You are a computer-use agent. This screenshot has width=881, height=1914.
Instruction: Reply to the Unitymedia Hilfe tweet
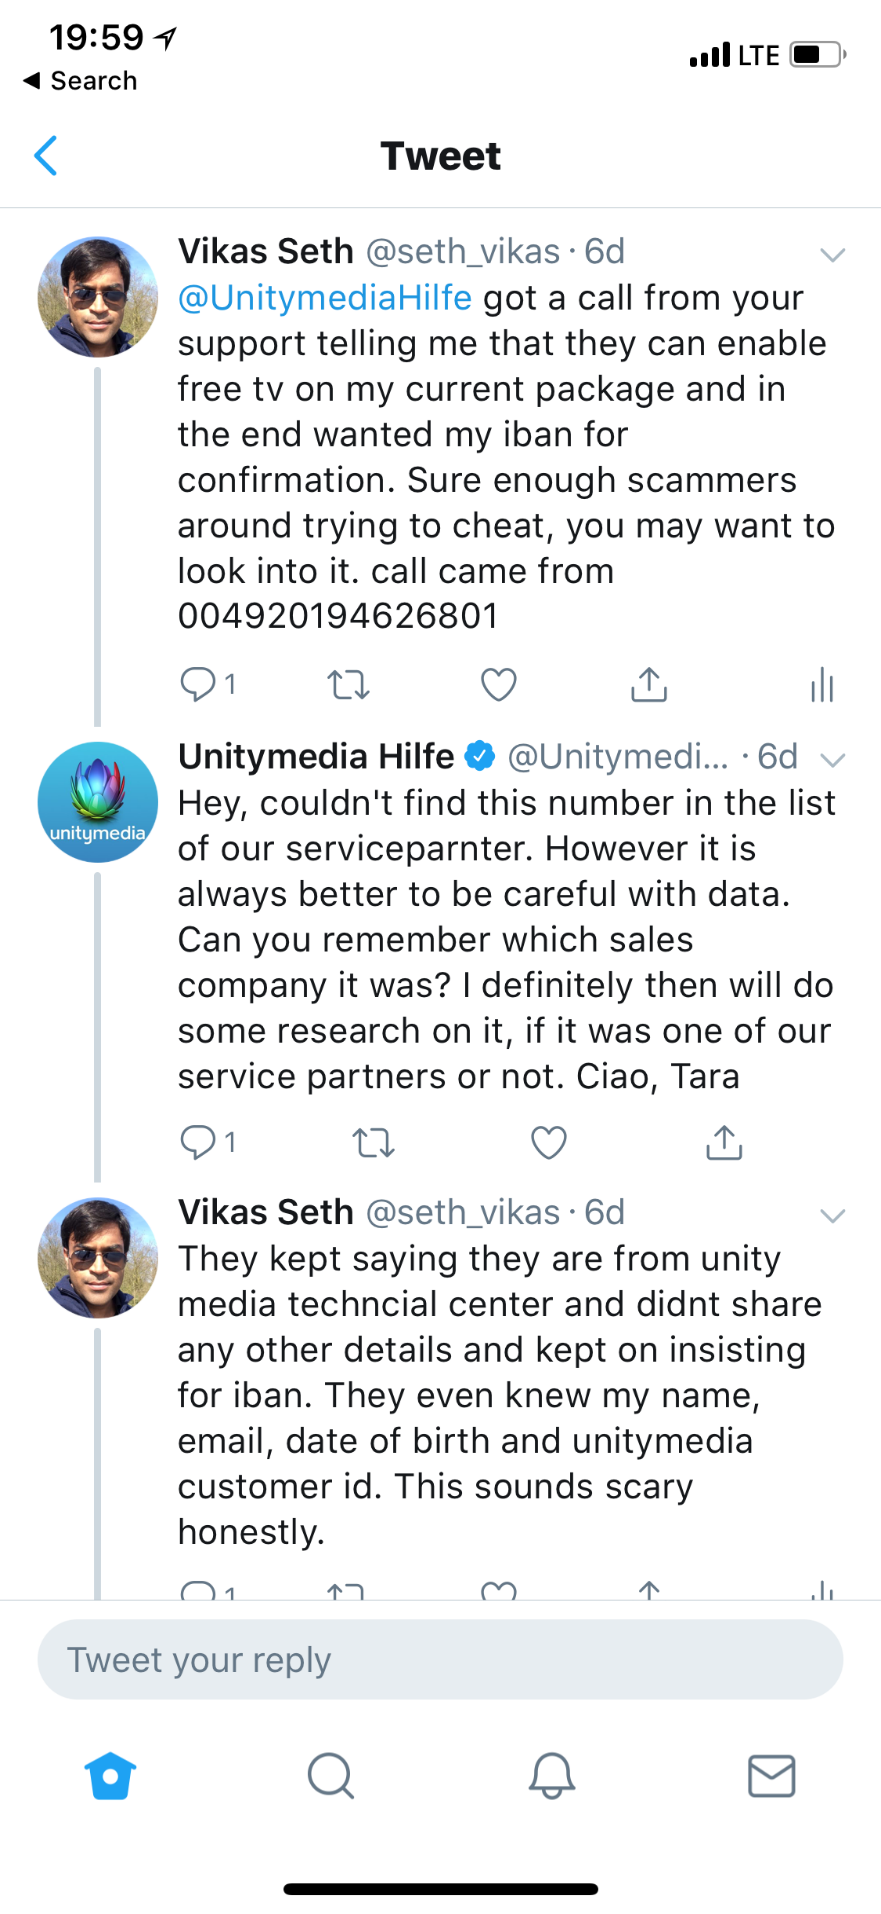tap(198, 1141)
